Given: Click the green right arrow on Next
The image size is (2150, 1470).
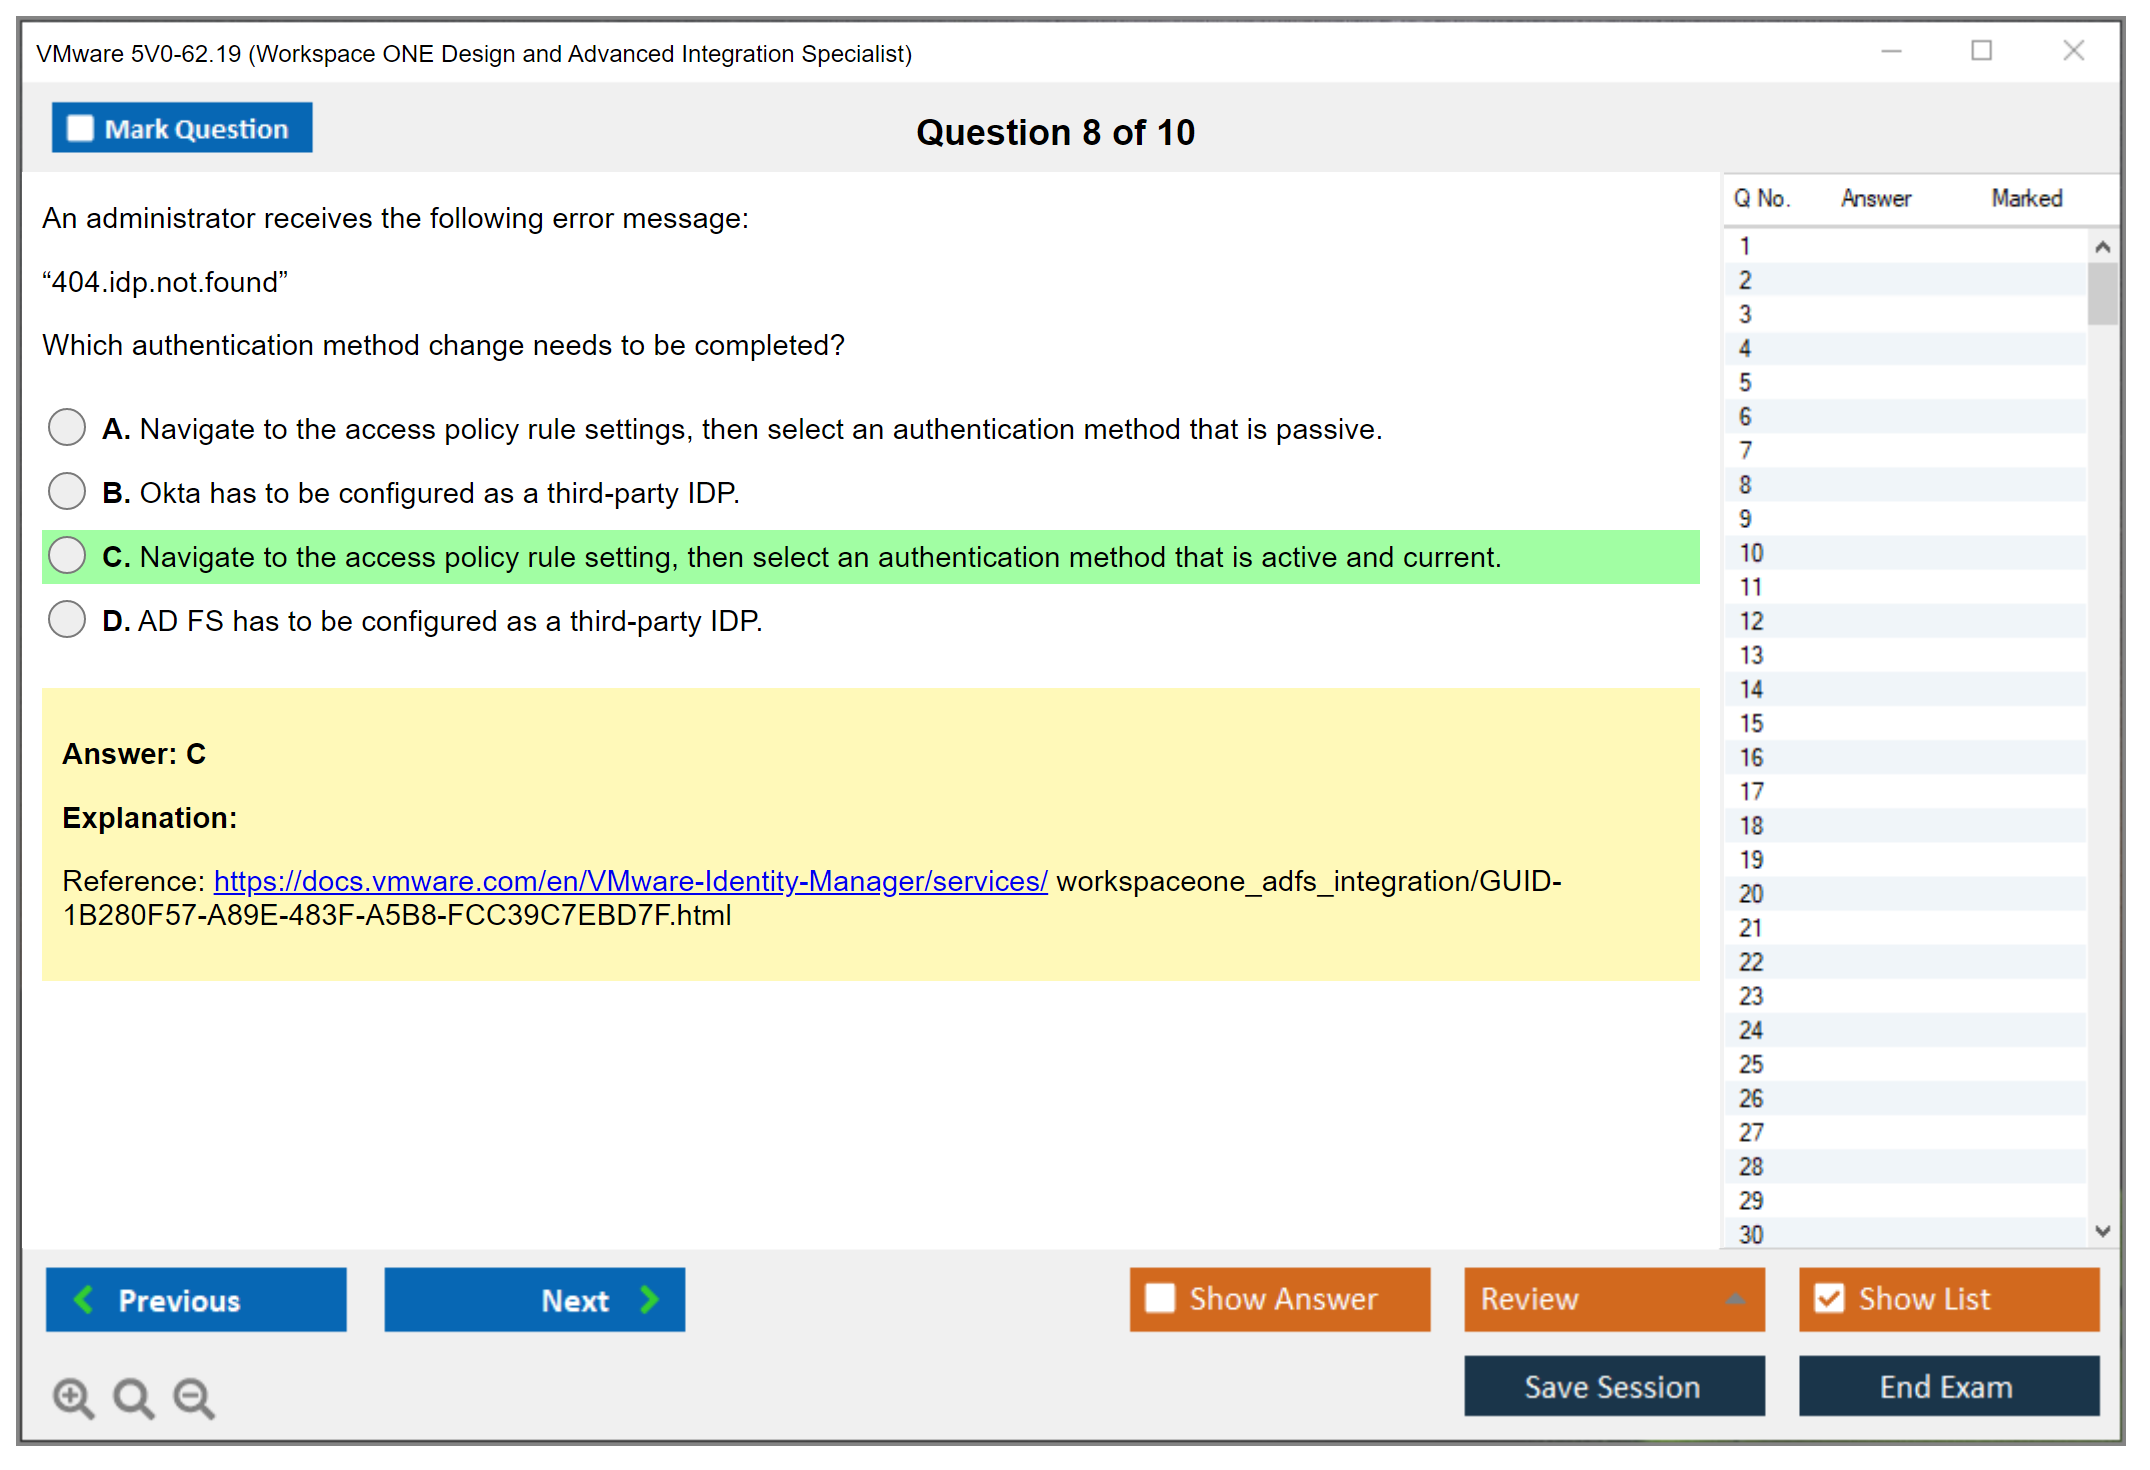Looking at the screenshot, I should tap(650, 1299).
